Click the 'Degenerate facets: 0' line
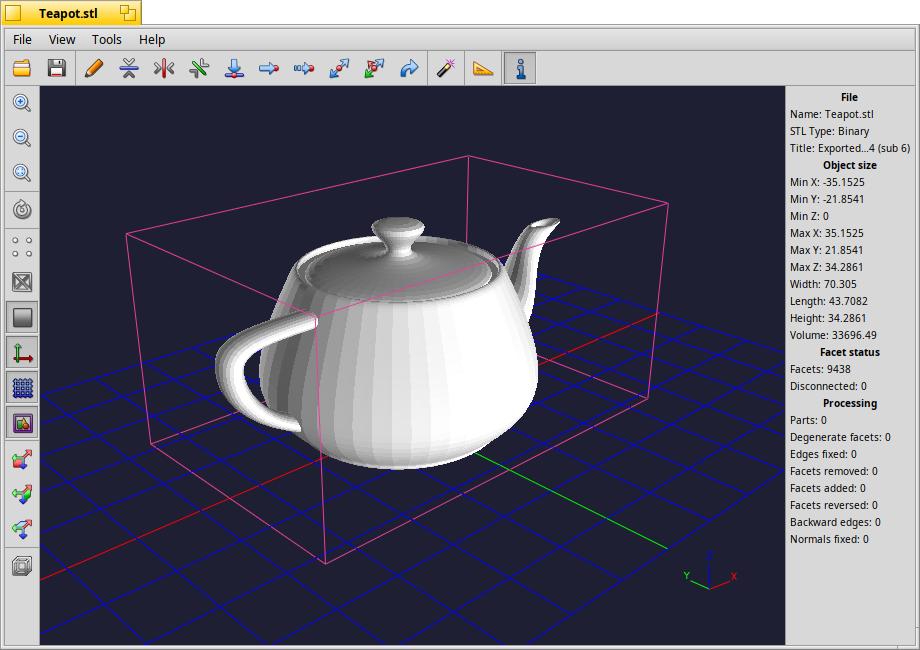Viewport: 920px width, 650px height. (x=840, y=438)
